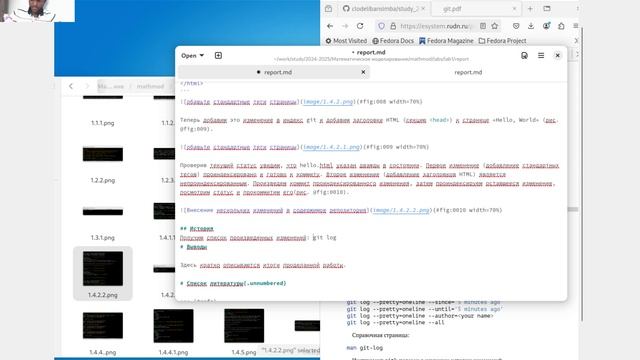Image resolution: width=640 pixels, height=360 pixels.
Task: Open the Fedora Docs bookmark
Action: pos(393,41)
